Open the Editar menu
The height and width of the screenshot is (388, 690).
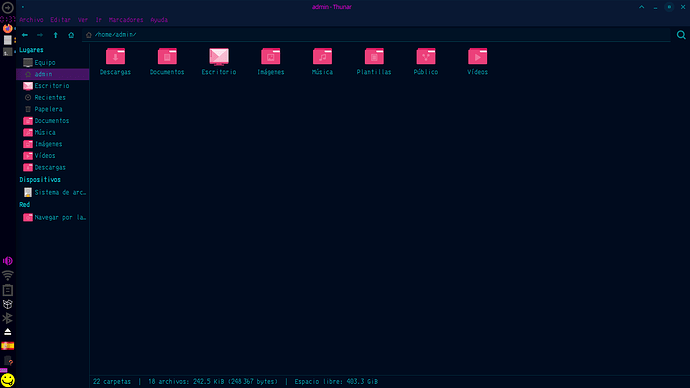pyautogui.click(x=60, y=20)
